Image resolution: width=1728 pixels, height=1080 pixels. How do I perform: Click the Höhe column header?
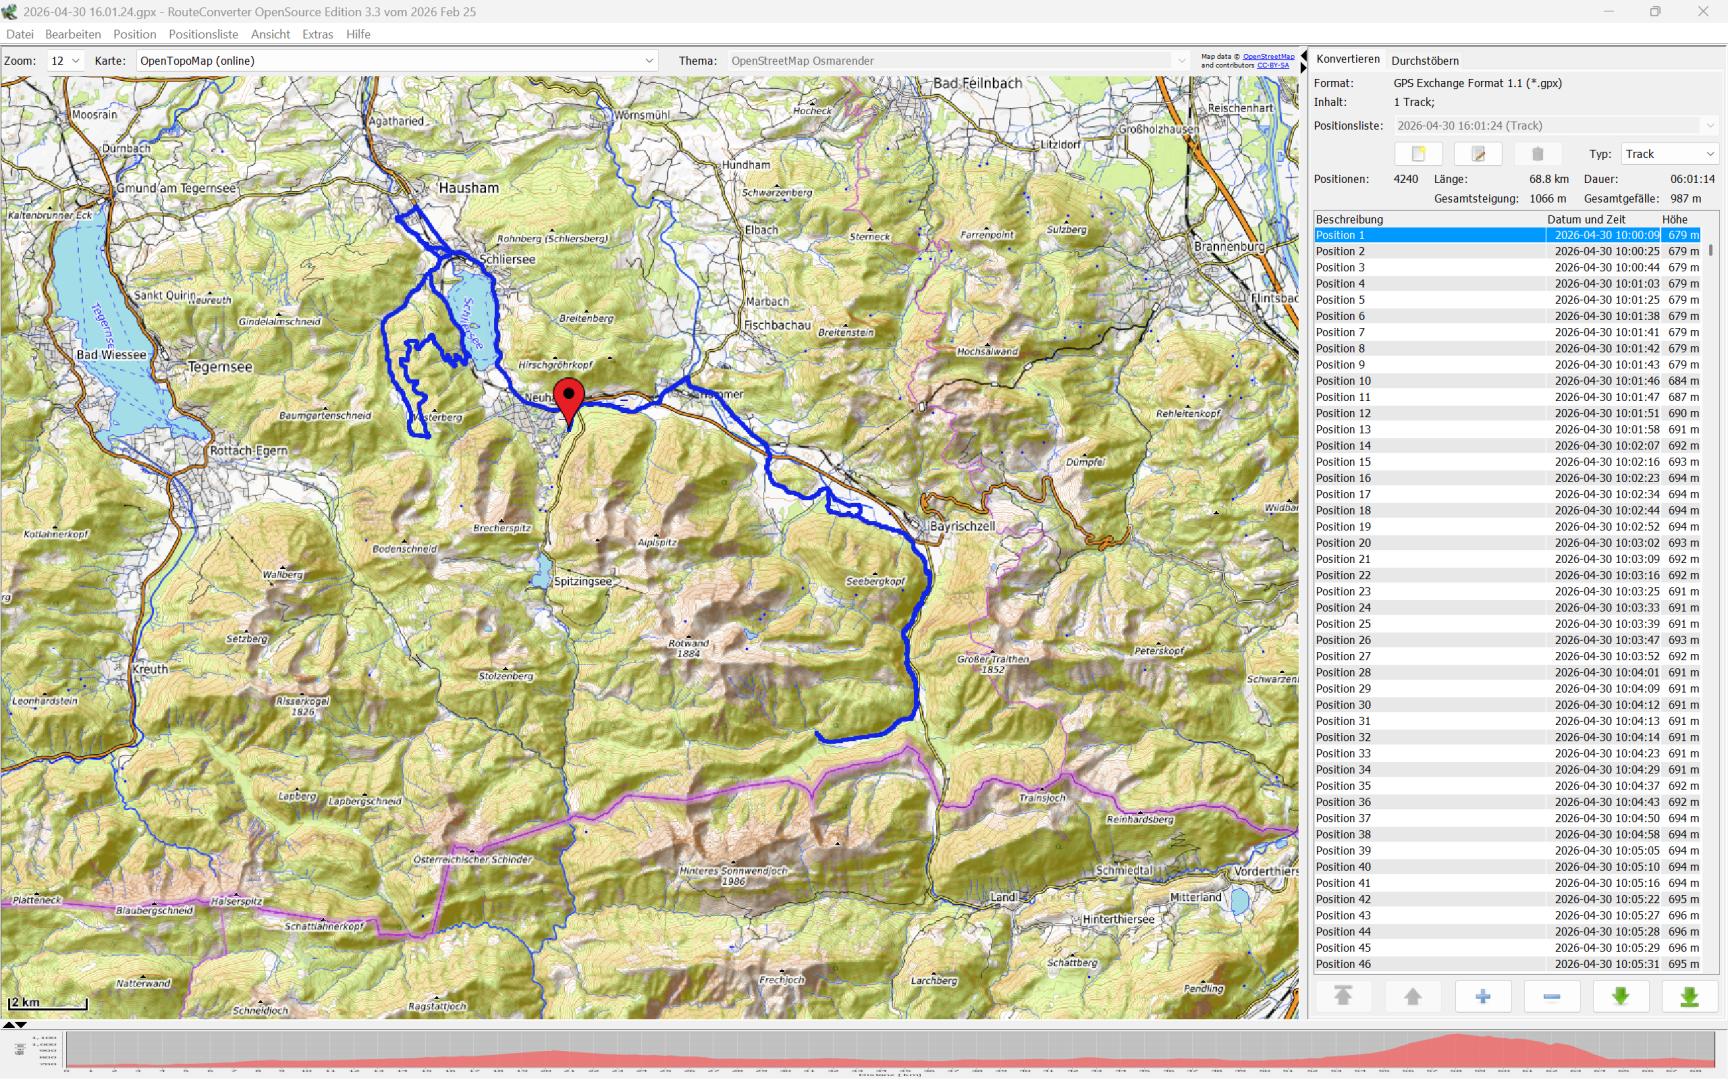click(1675, 219)
